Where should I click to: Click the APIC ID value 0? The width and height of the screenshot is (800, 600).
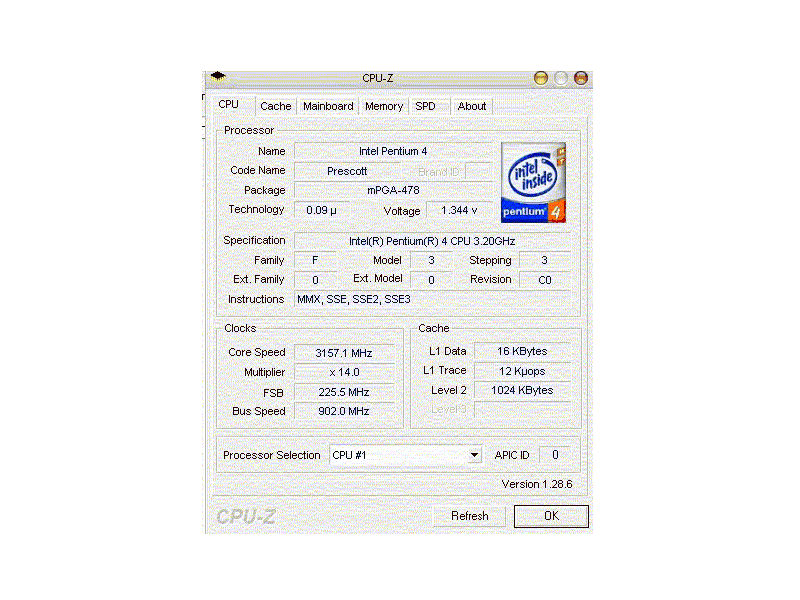555,455
